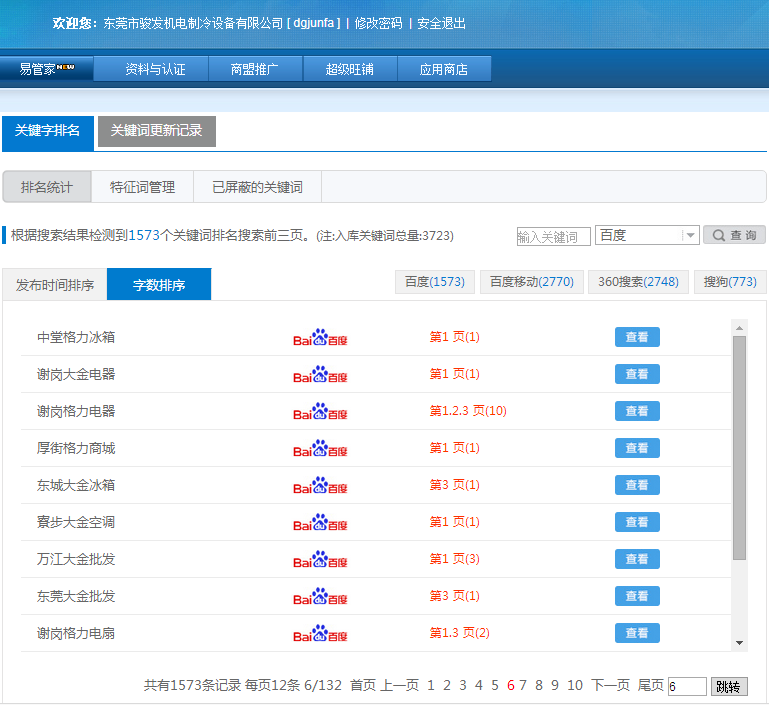769x705 pixels.
Task: Open 超级旺铺 in the navigation bar
Action: pos(349,69)
